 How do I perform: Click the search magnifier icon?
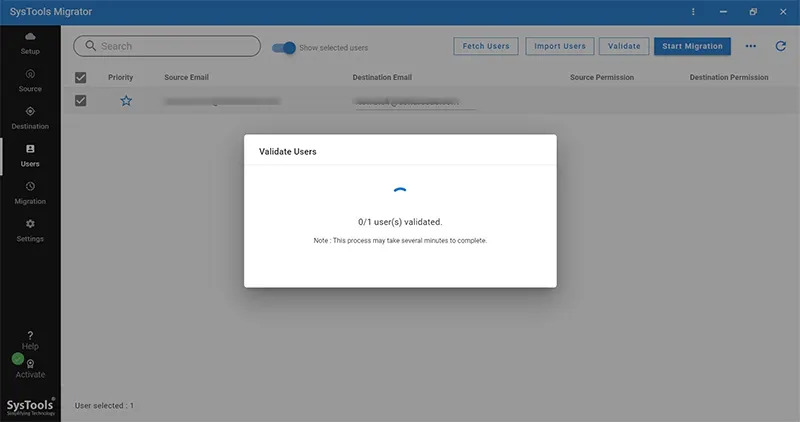pyautogui.click(x=90, y=46)
